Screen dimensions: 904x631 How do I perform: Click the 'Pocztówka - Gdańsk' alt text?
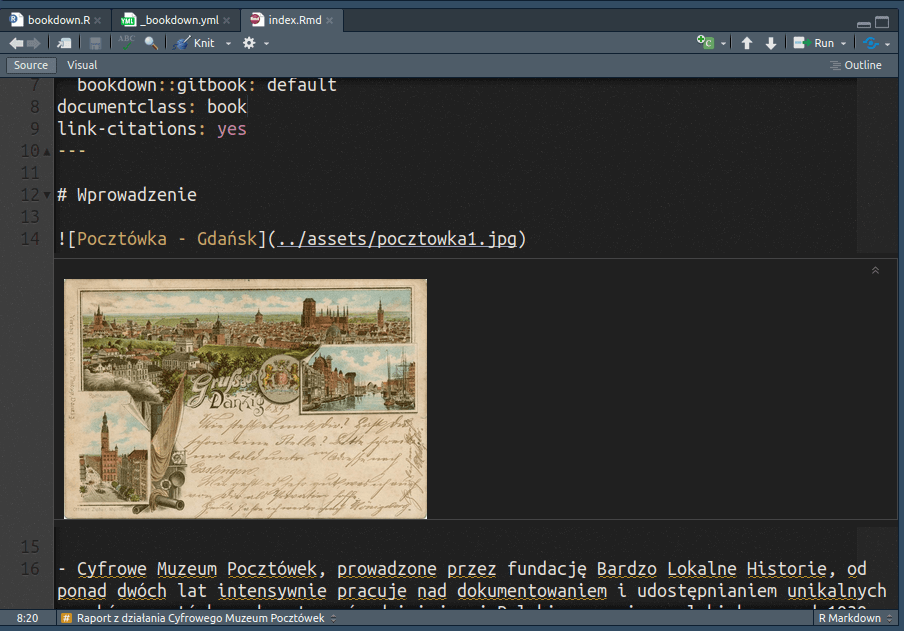[x=167, y=239]
